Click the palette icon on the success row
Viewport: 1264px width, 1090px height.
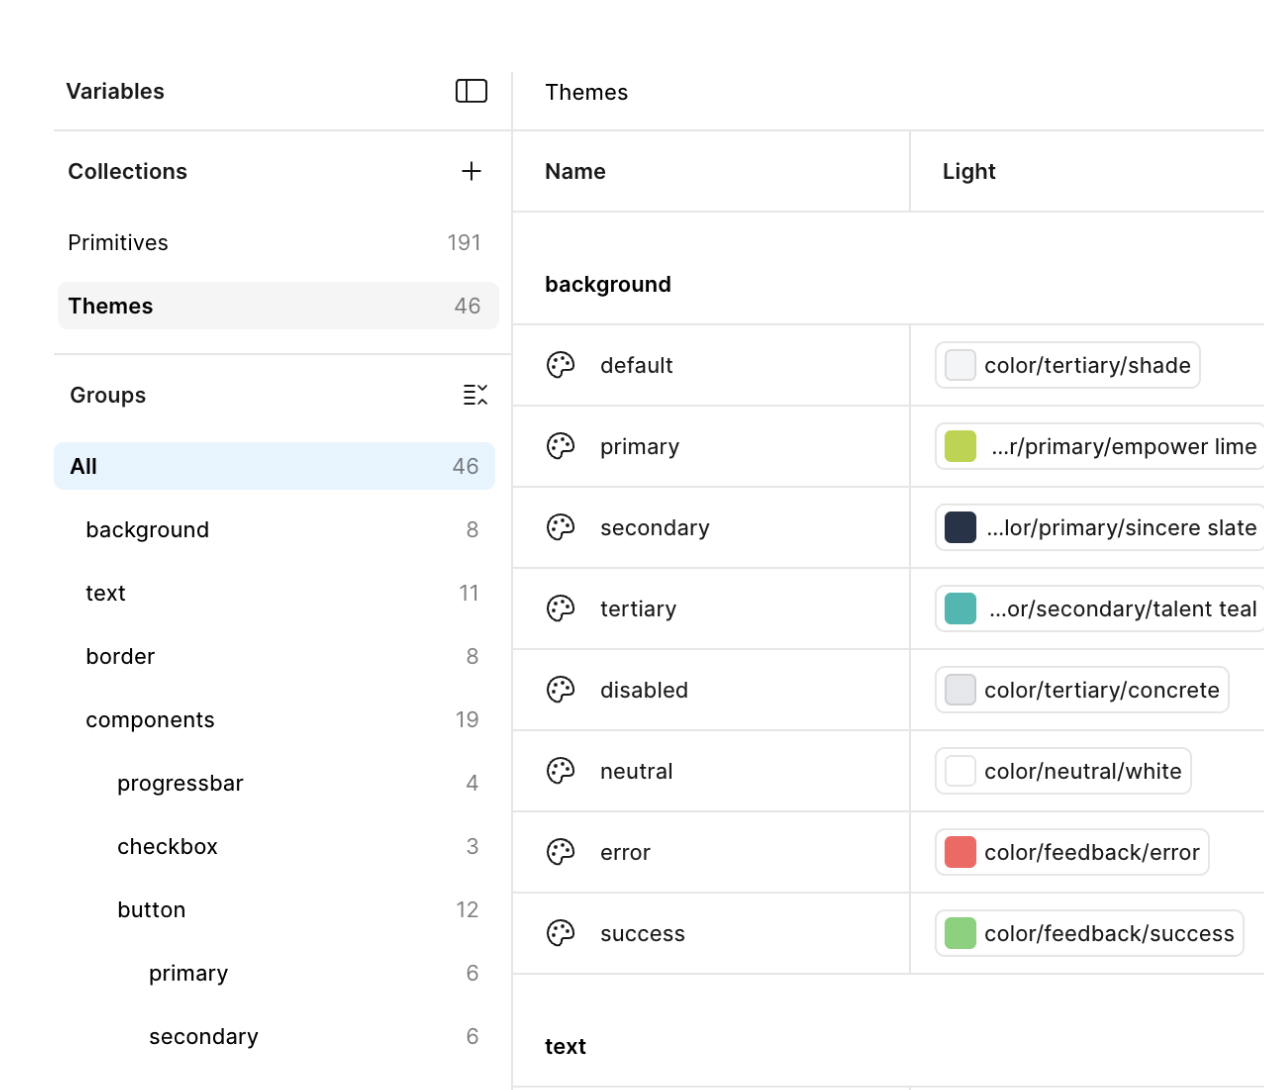point(561,933)
